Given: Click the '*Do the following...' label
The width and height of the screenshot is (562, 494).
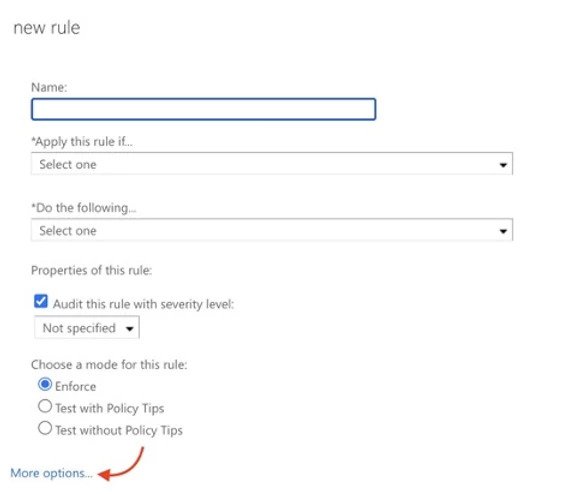Looking at the screenshot, I should 84,208.
